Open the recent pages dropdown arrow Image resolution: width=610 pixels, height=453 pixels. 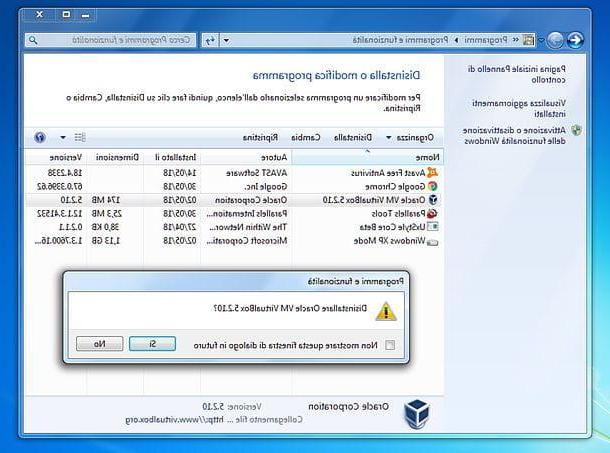pyautogui.click(x=541, y=40)
